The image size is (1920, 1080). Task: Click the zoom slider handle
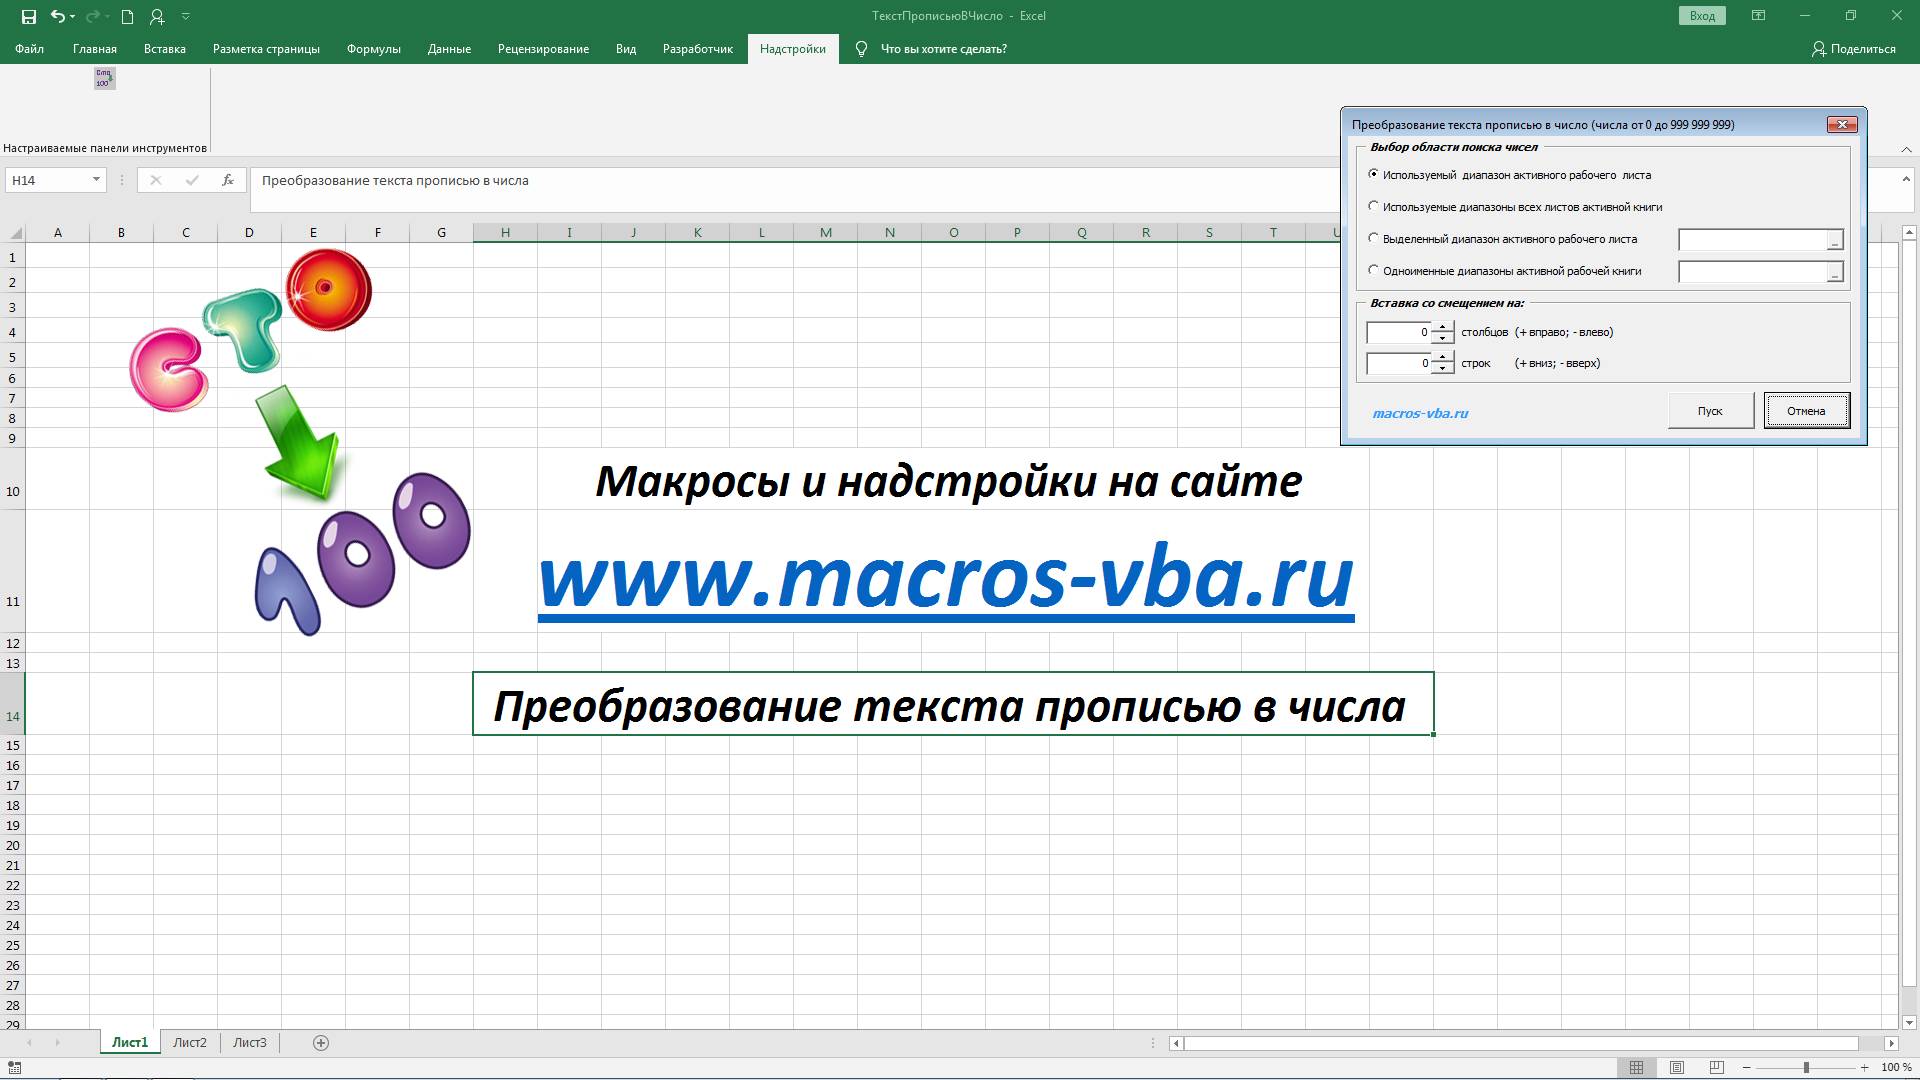[x=1806, y=1067]
